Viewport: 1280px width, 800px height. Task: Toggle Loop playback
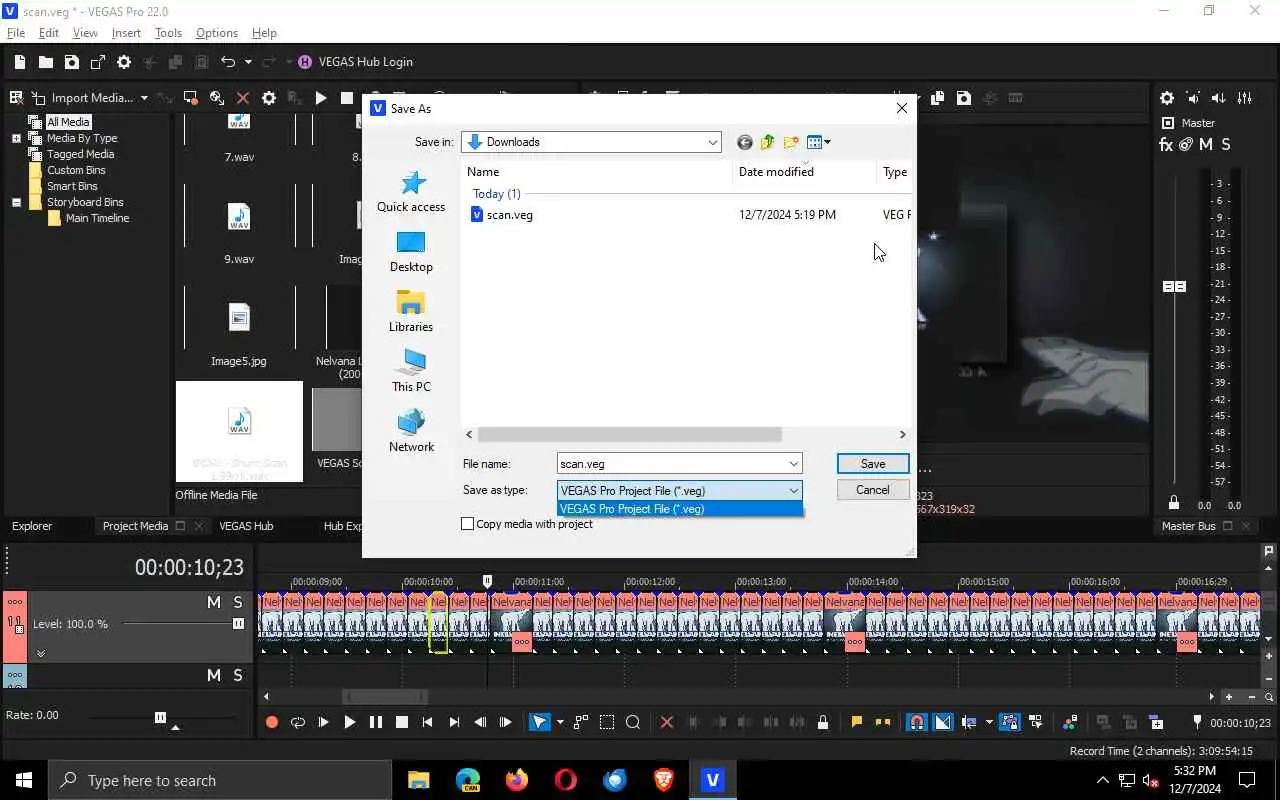click(x=297, y=722)
